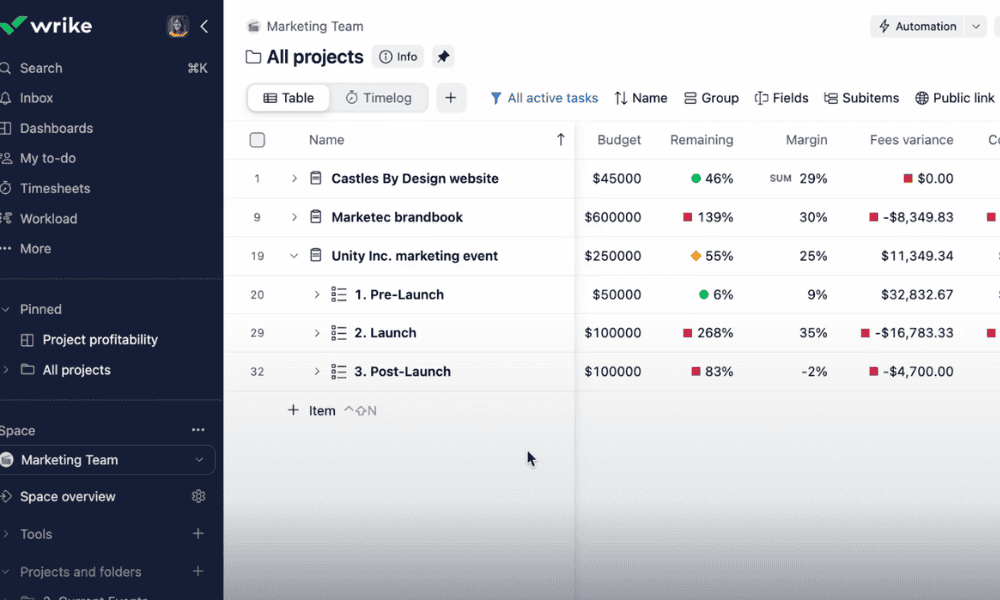
Task: Expand the Castles By Design website row
Action: (294, 179)
